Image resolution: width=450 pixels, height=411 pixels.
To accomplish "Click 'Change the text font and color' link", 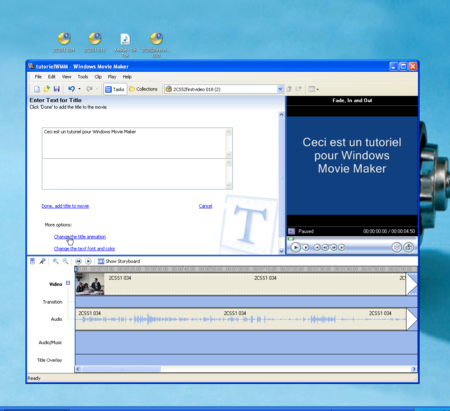I will tap(84, 249).
